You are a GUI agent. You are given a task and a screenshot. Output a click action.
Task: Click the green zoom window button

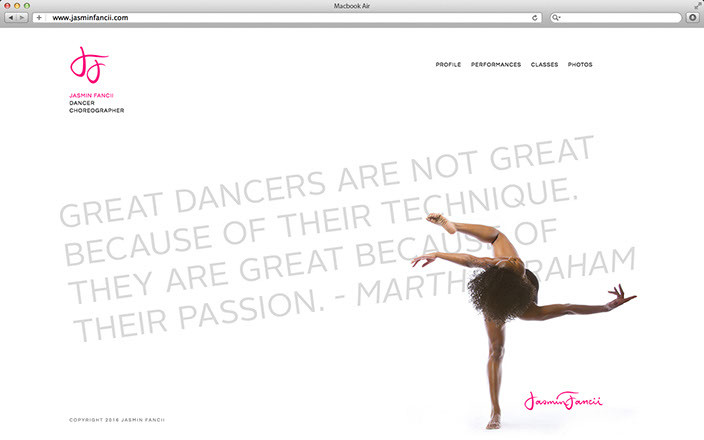point(28,5)
